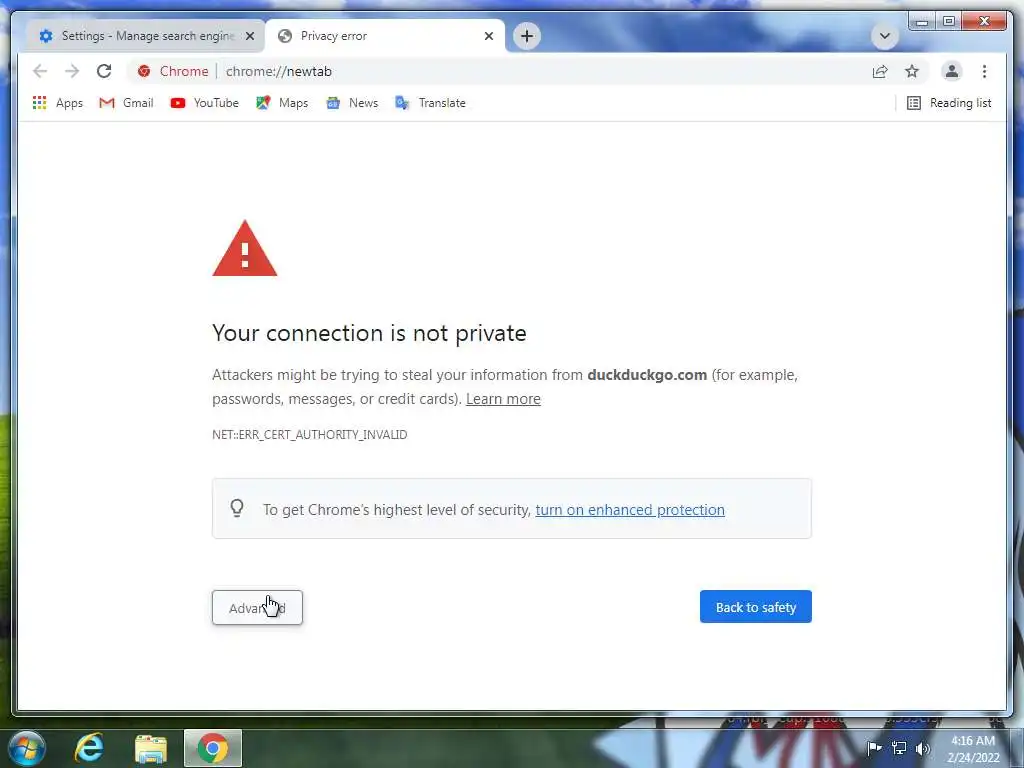Open a new tab with the plus button
1024x768 pixels.
point(526,36)
